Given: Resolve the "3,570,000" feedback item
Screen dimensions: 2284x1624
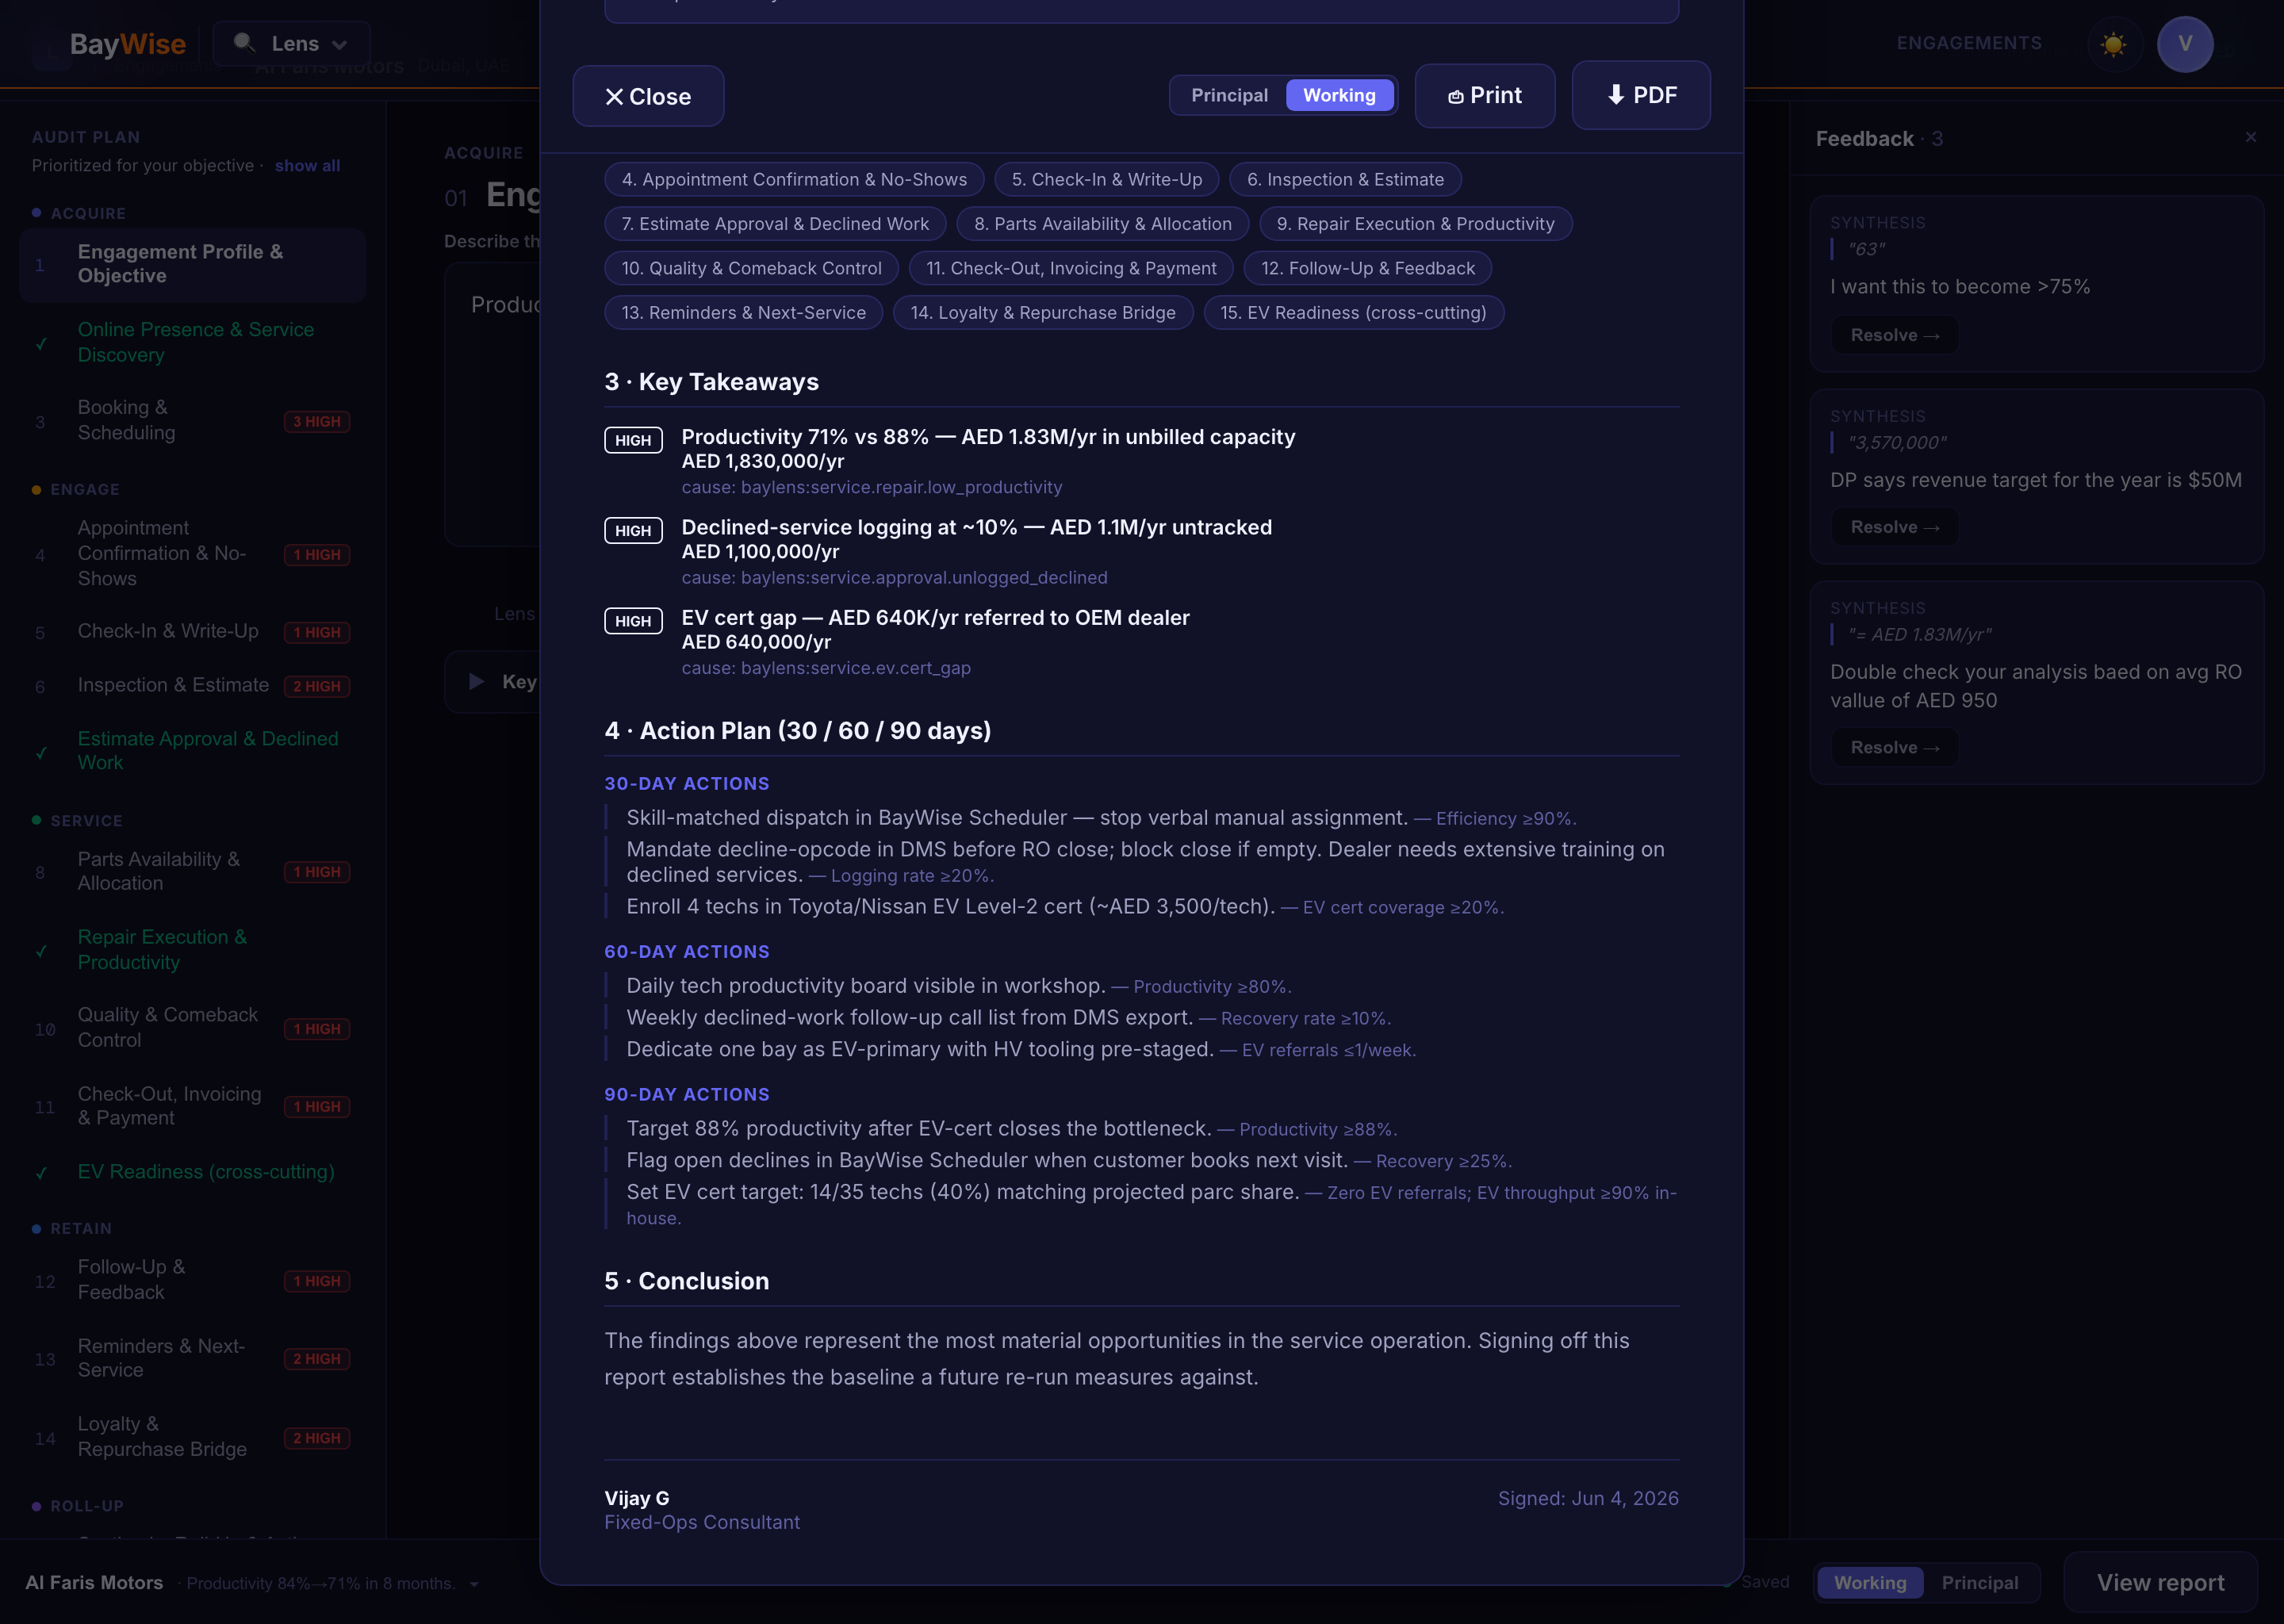Looking at the screenshot, I should click(1894, 527).
